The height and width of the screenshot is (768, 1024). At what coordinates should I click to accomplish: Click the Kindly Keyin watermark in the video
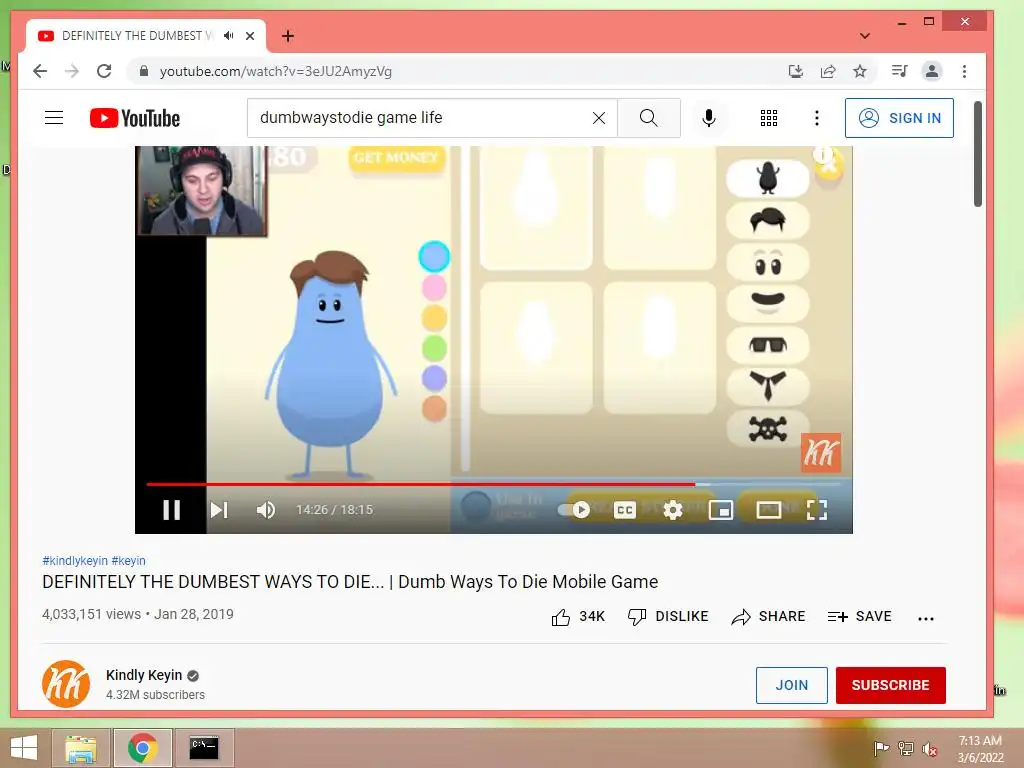coord(821,453)
